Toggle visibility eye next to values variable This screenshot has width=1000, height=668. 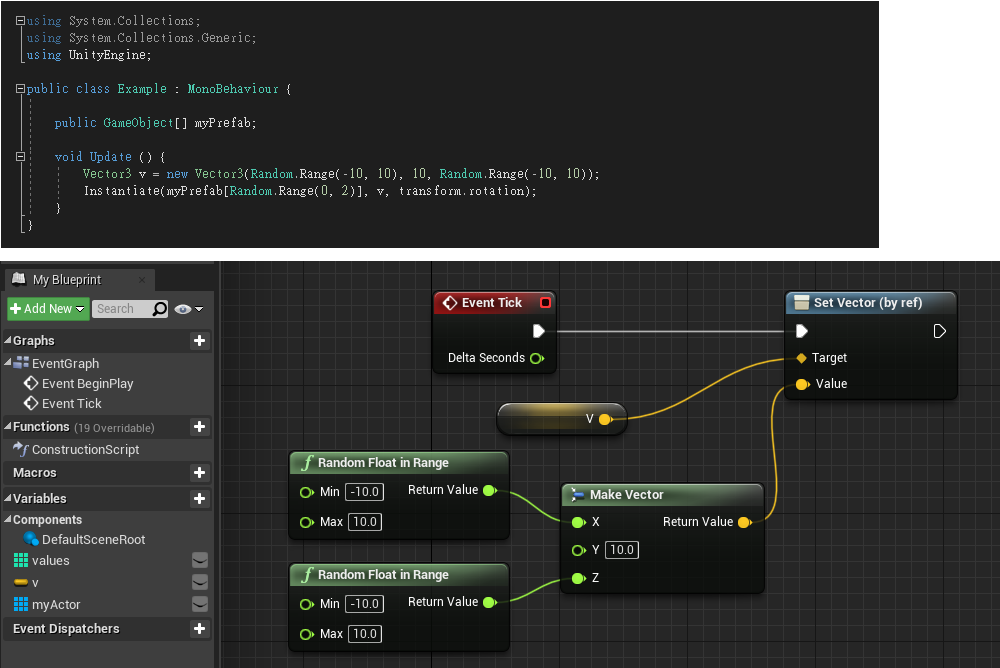(x=200, y=561)
